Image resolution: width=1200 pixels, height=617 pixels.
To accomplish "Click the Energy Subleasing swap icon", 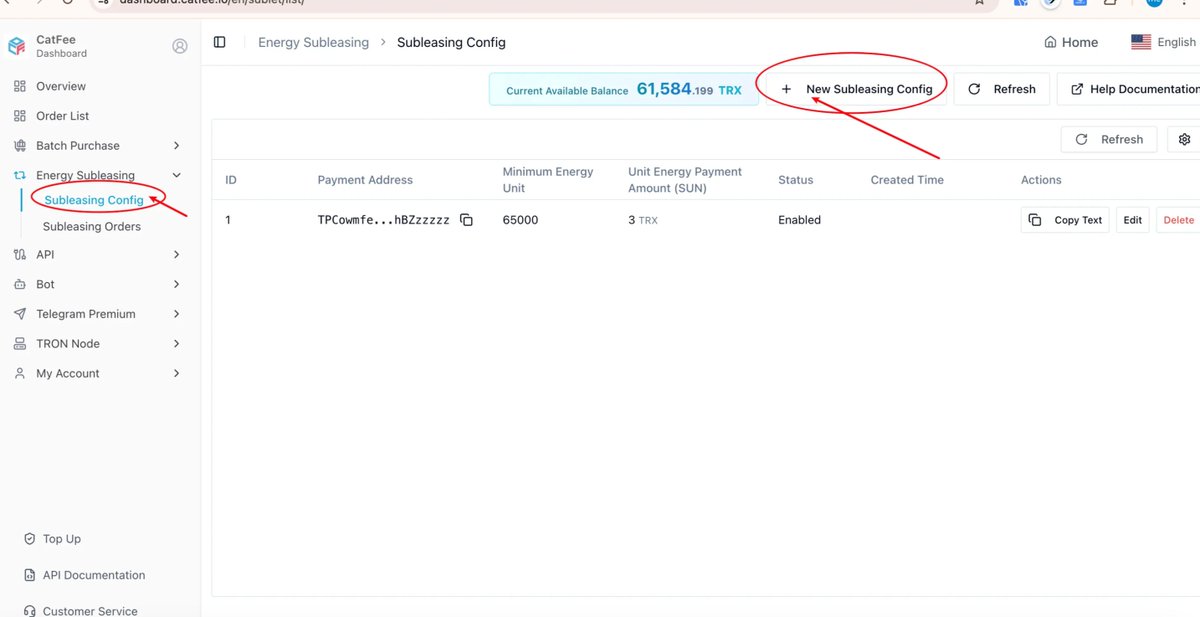I will click(x=20, y=175).
